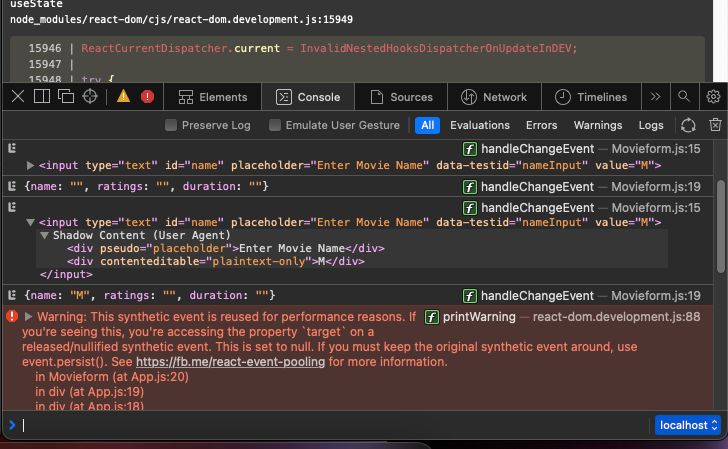Show errors via the red exclamation icon
This screenshot has width=728, height=449.
pyautogui.click(x=147, y=97)
